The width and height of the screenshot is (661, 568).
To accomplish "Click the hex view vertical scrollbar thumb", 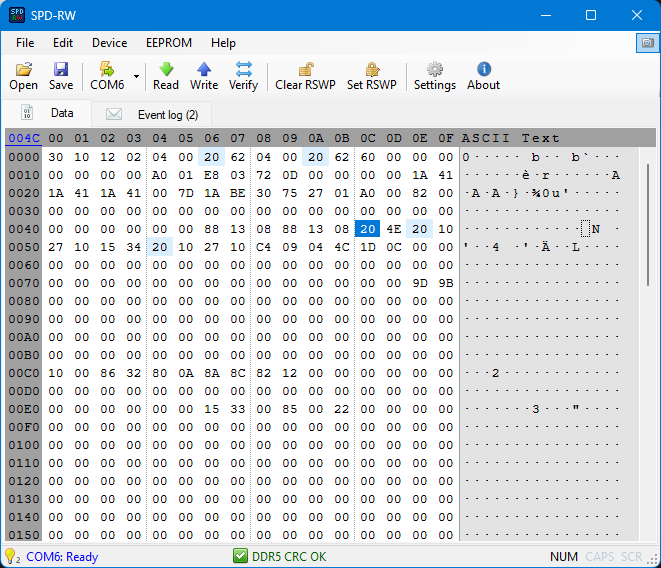I will pos(648,226).
